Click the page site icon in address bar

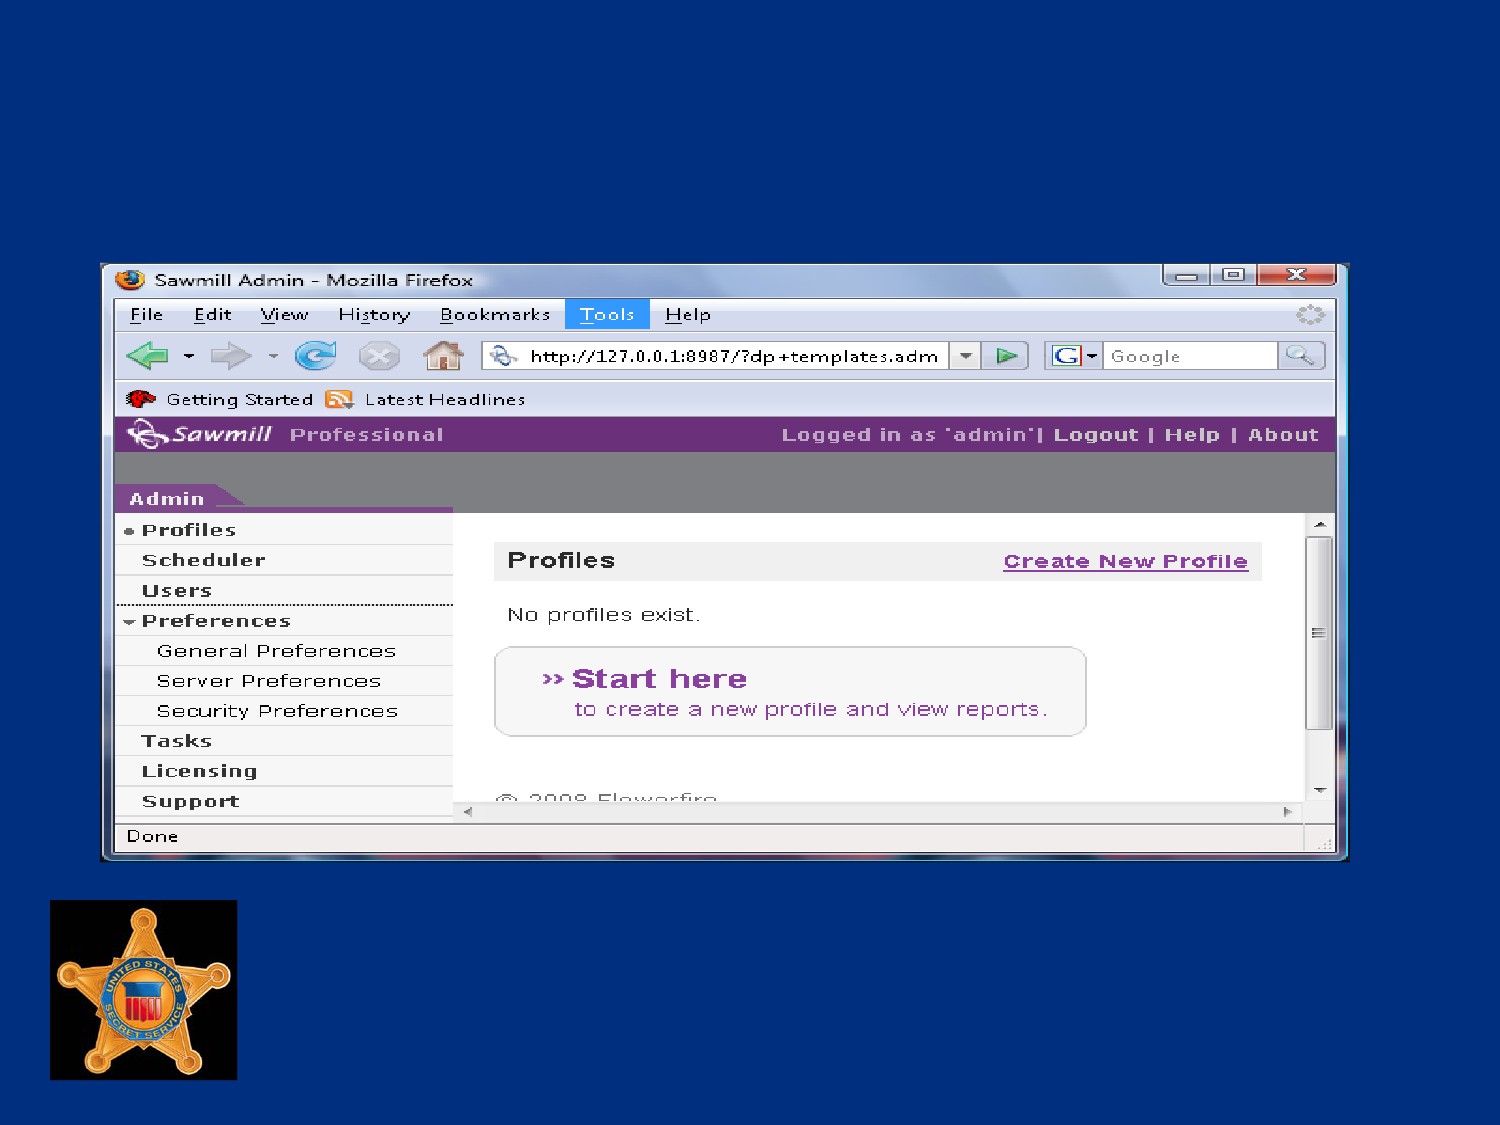[x=503, y=356]
